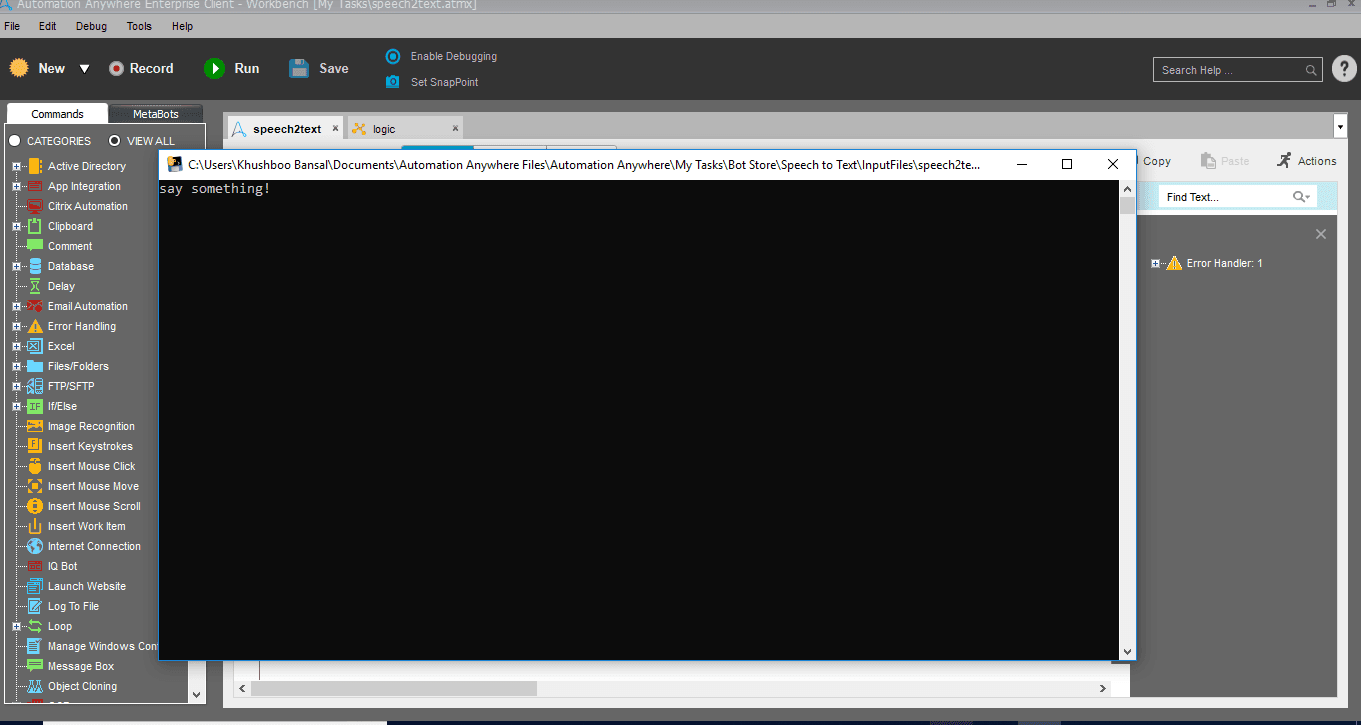The width and height of the screenshot is (1361, 725).
Task: Click the Set SnapPoint camera icon
Action: pos(393,82)
